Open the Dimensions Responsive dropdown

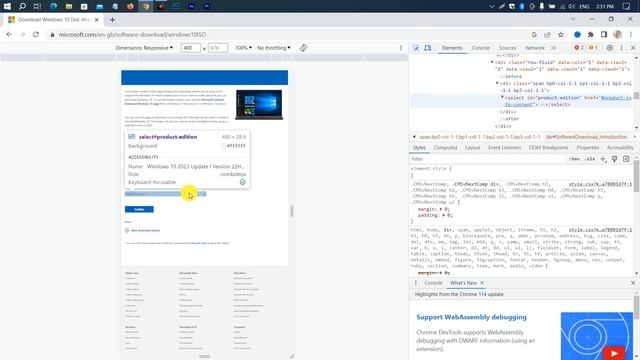point(144,48)
